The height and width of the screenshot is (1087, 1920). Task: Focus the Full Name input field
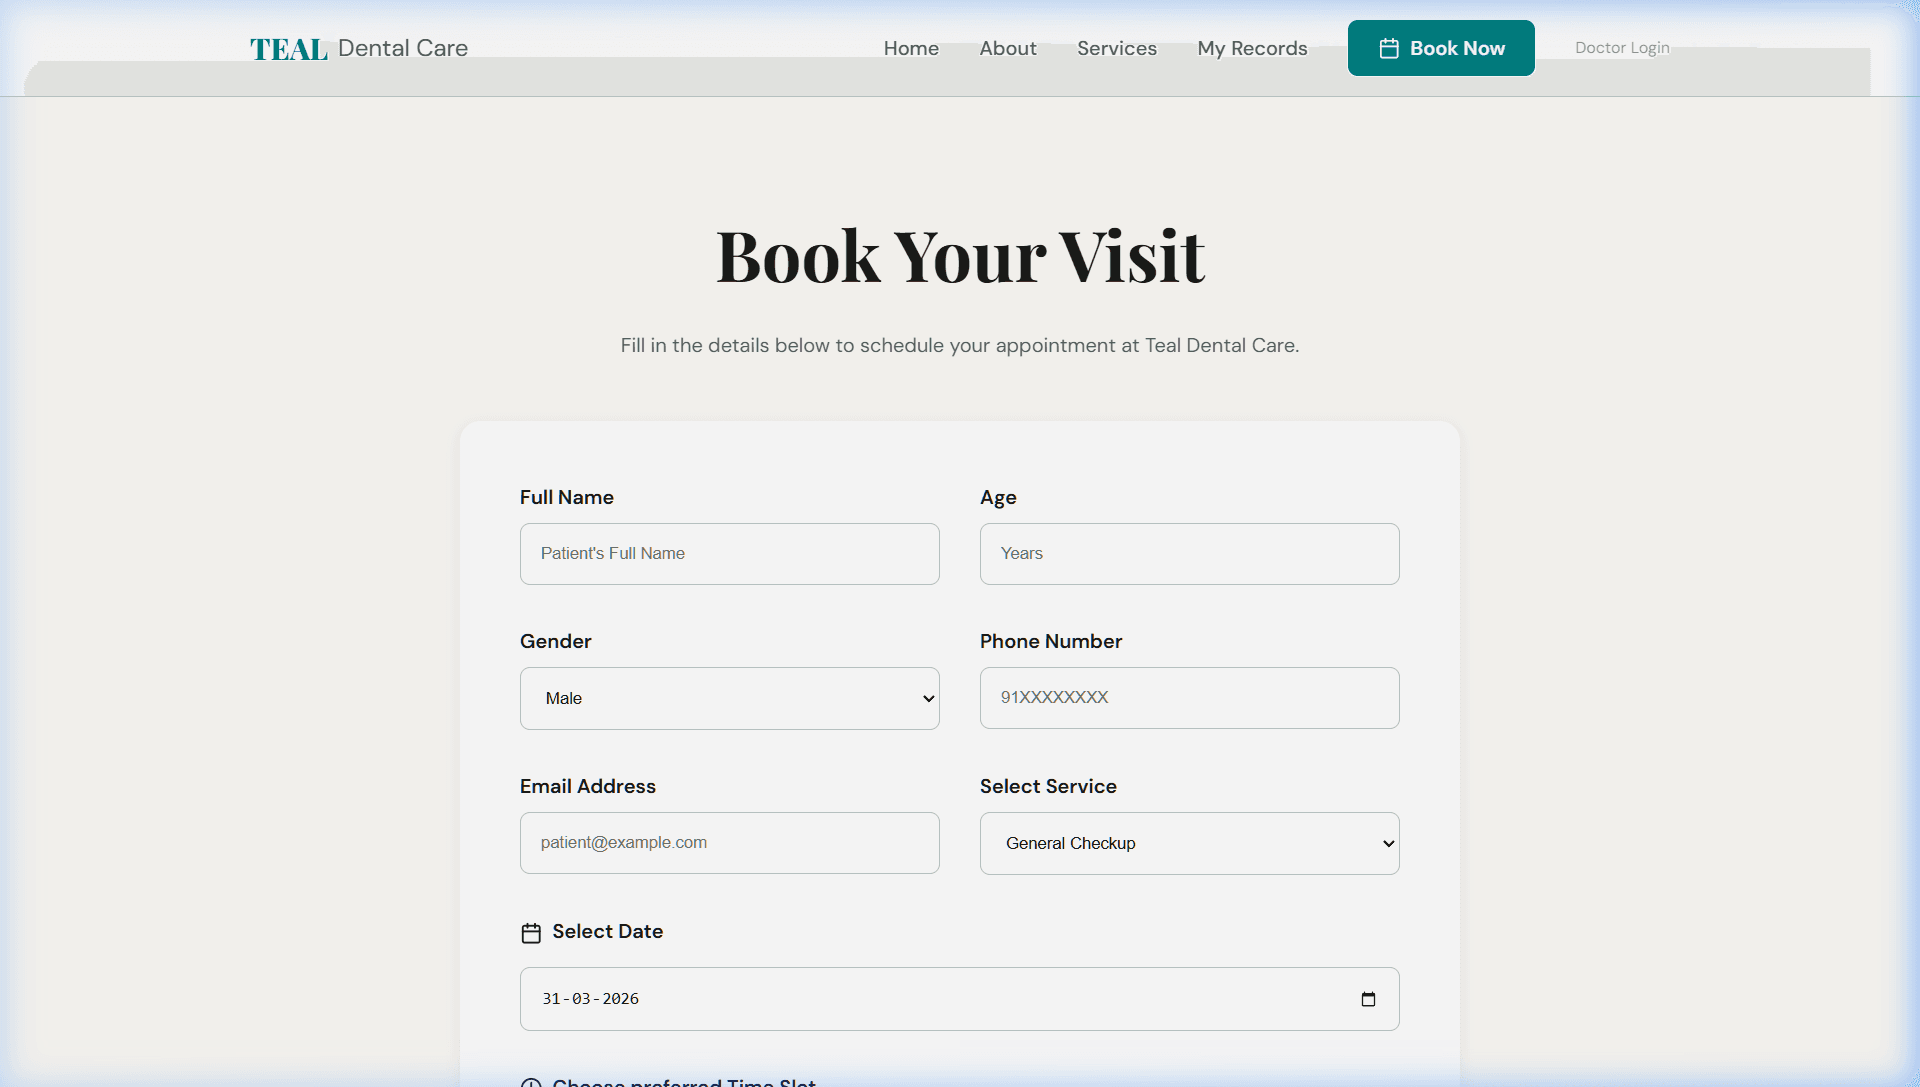click(730, 554)
